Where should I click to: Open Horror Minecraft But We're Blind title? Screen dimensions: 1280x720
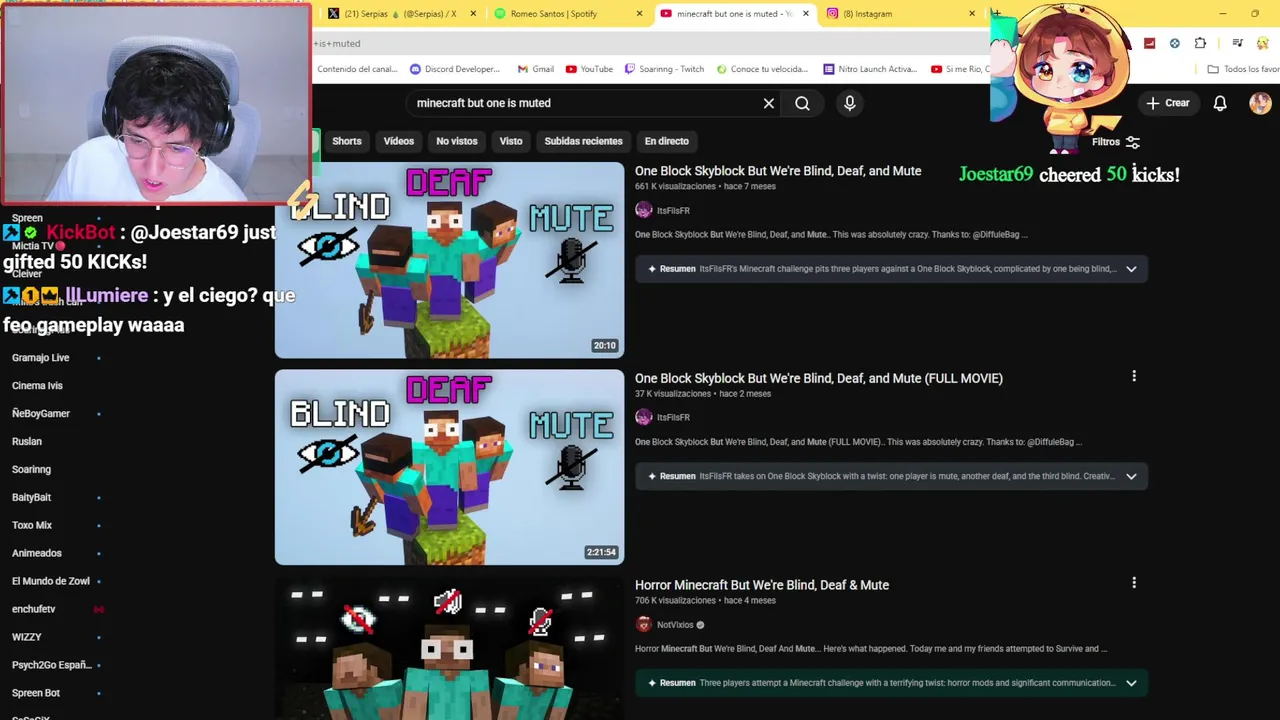(762, 585)
